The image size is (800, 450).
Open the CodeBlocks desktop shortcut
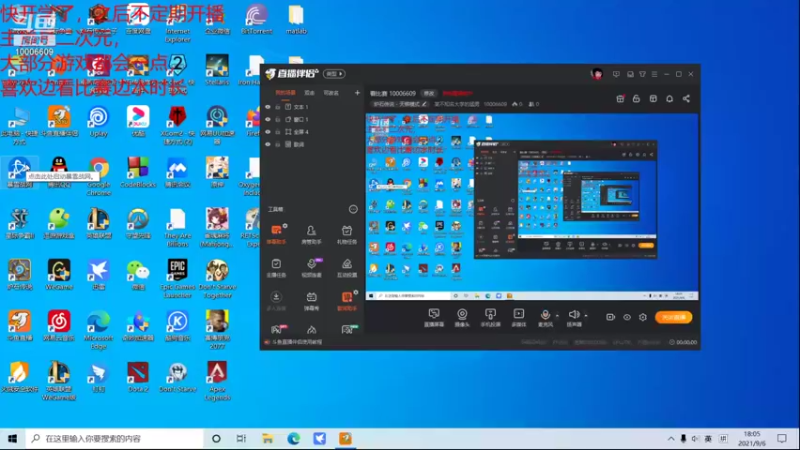coord(138,172)
